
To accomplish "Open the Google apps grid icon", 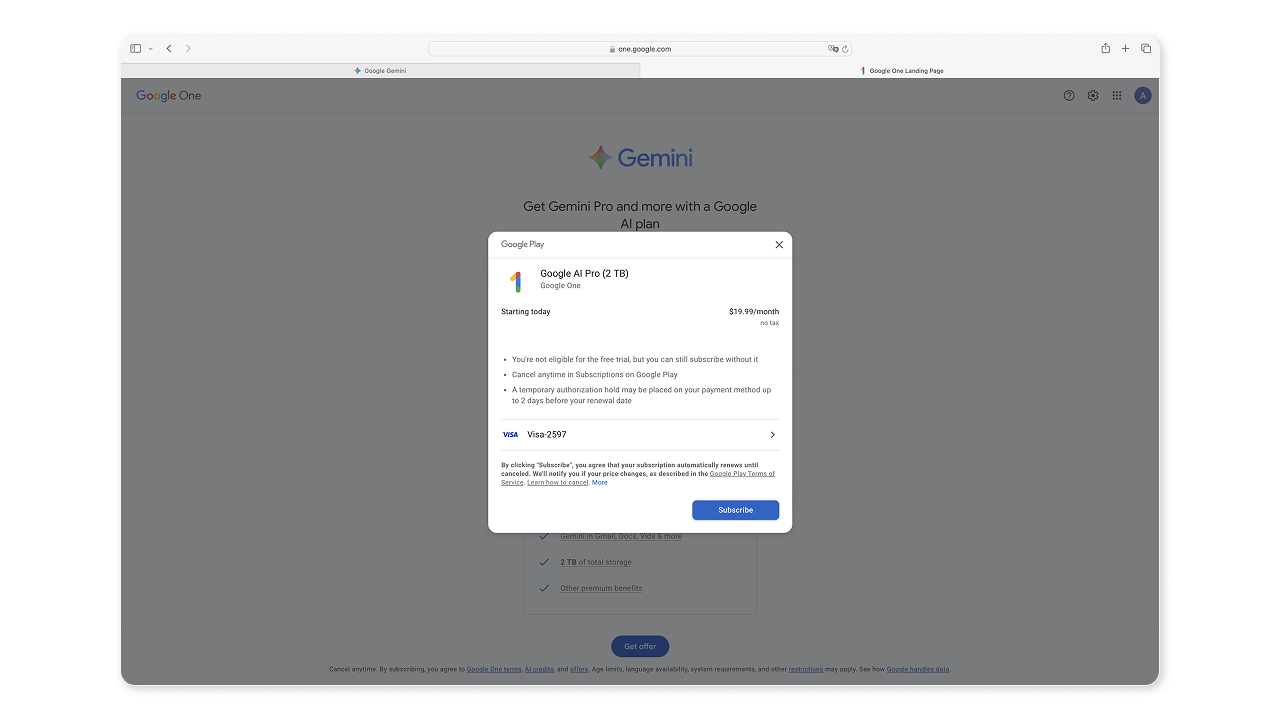I will pyautogui.click(x=1117, y=96).
